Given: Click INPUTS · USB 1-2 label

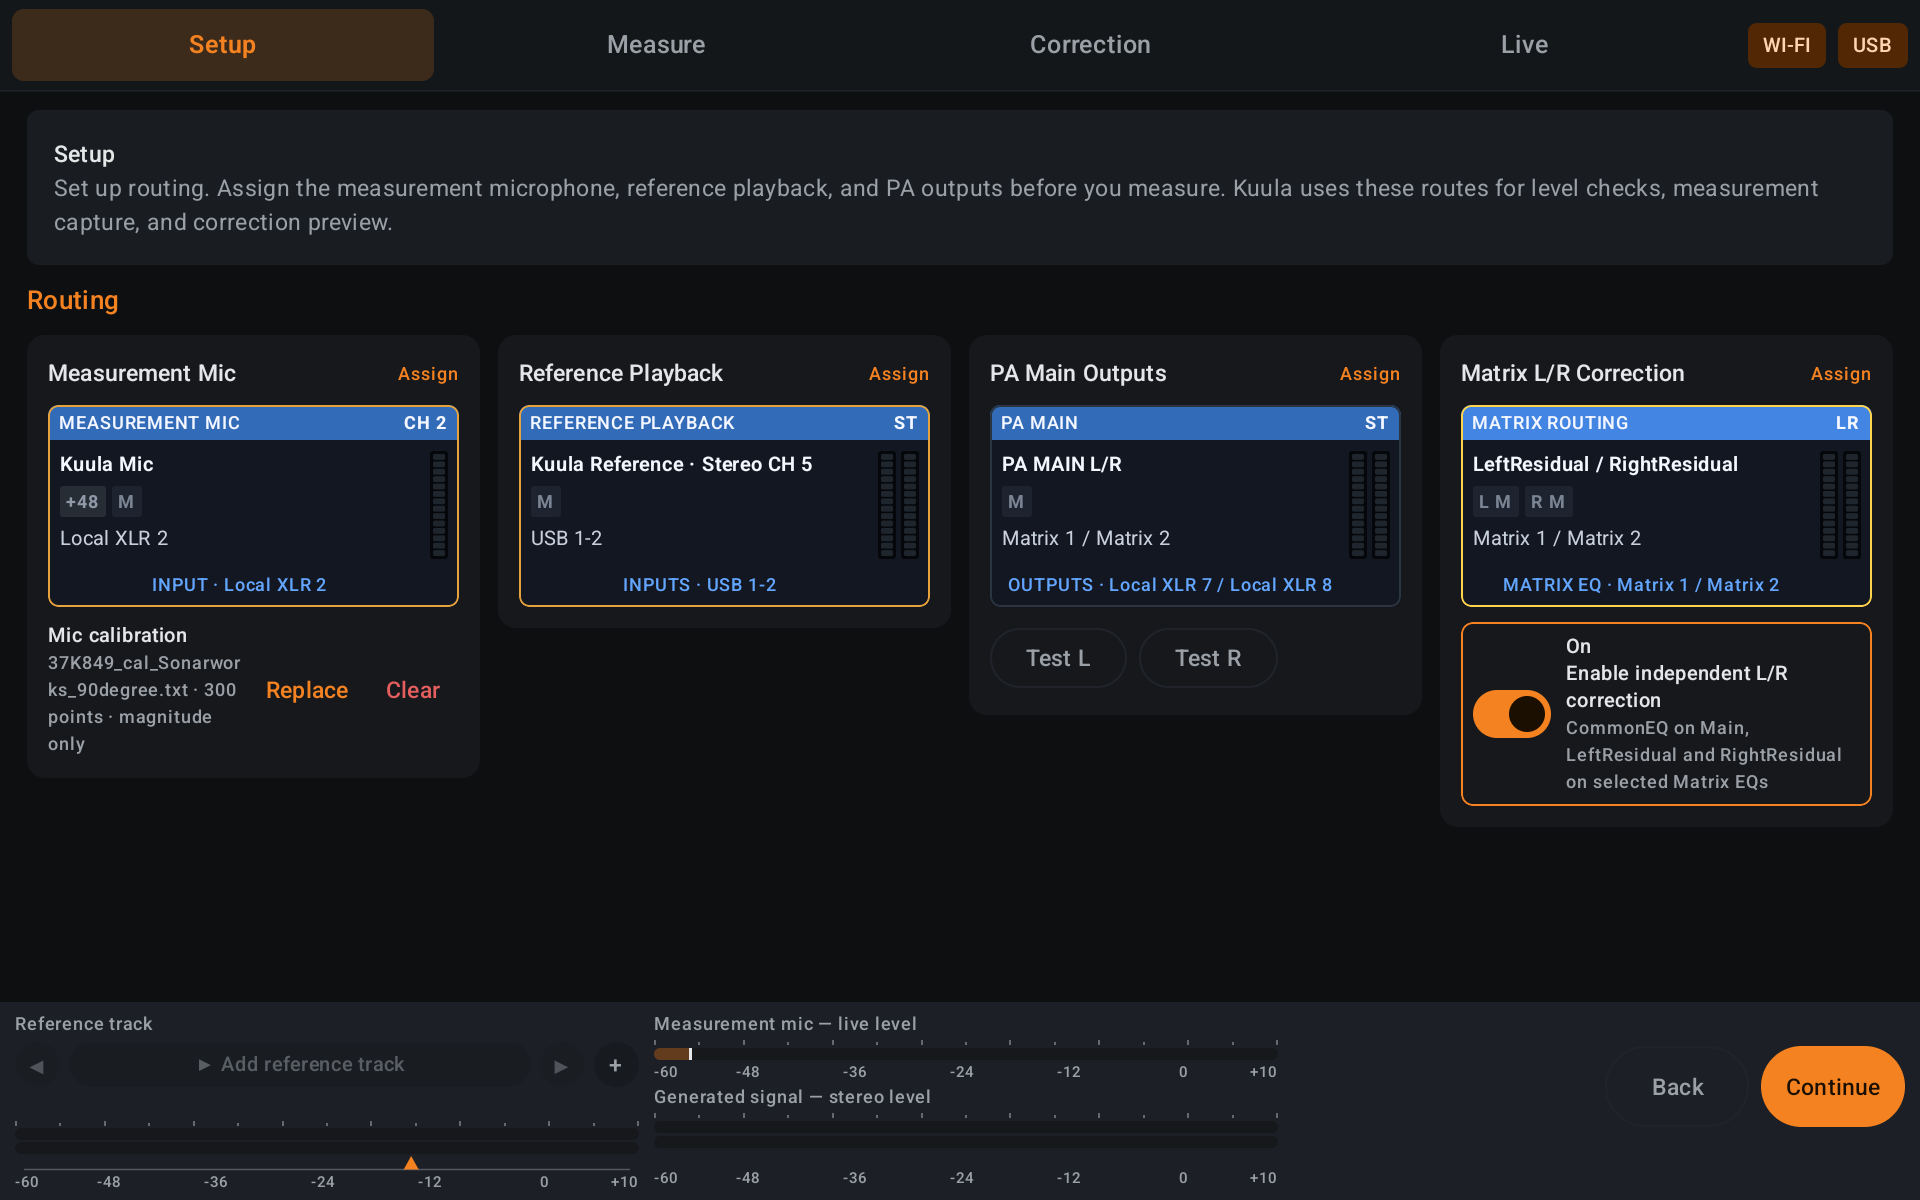Looking at the screenshot, I should click(x=700, y=585).
